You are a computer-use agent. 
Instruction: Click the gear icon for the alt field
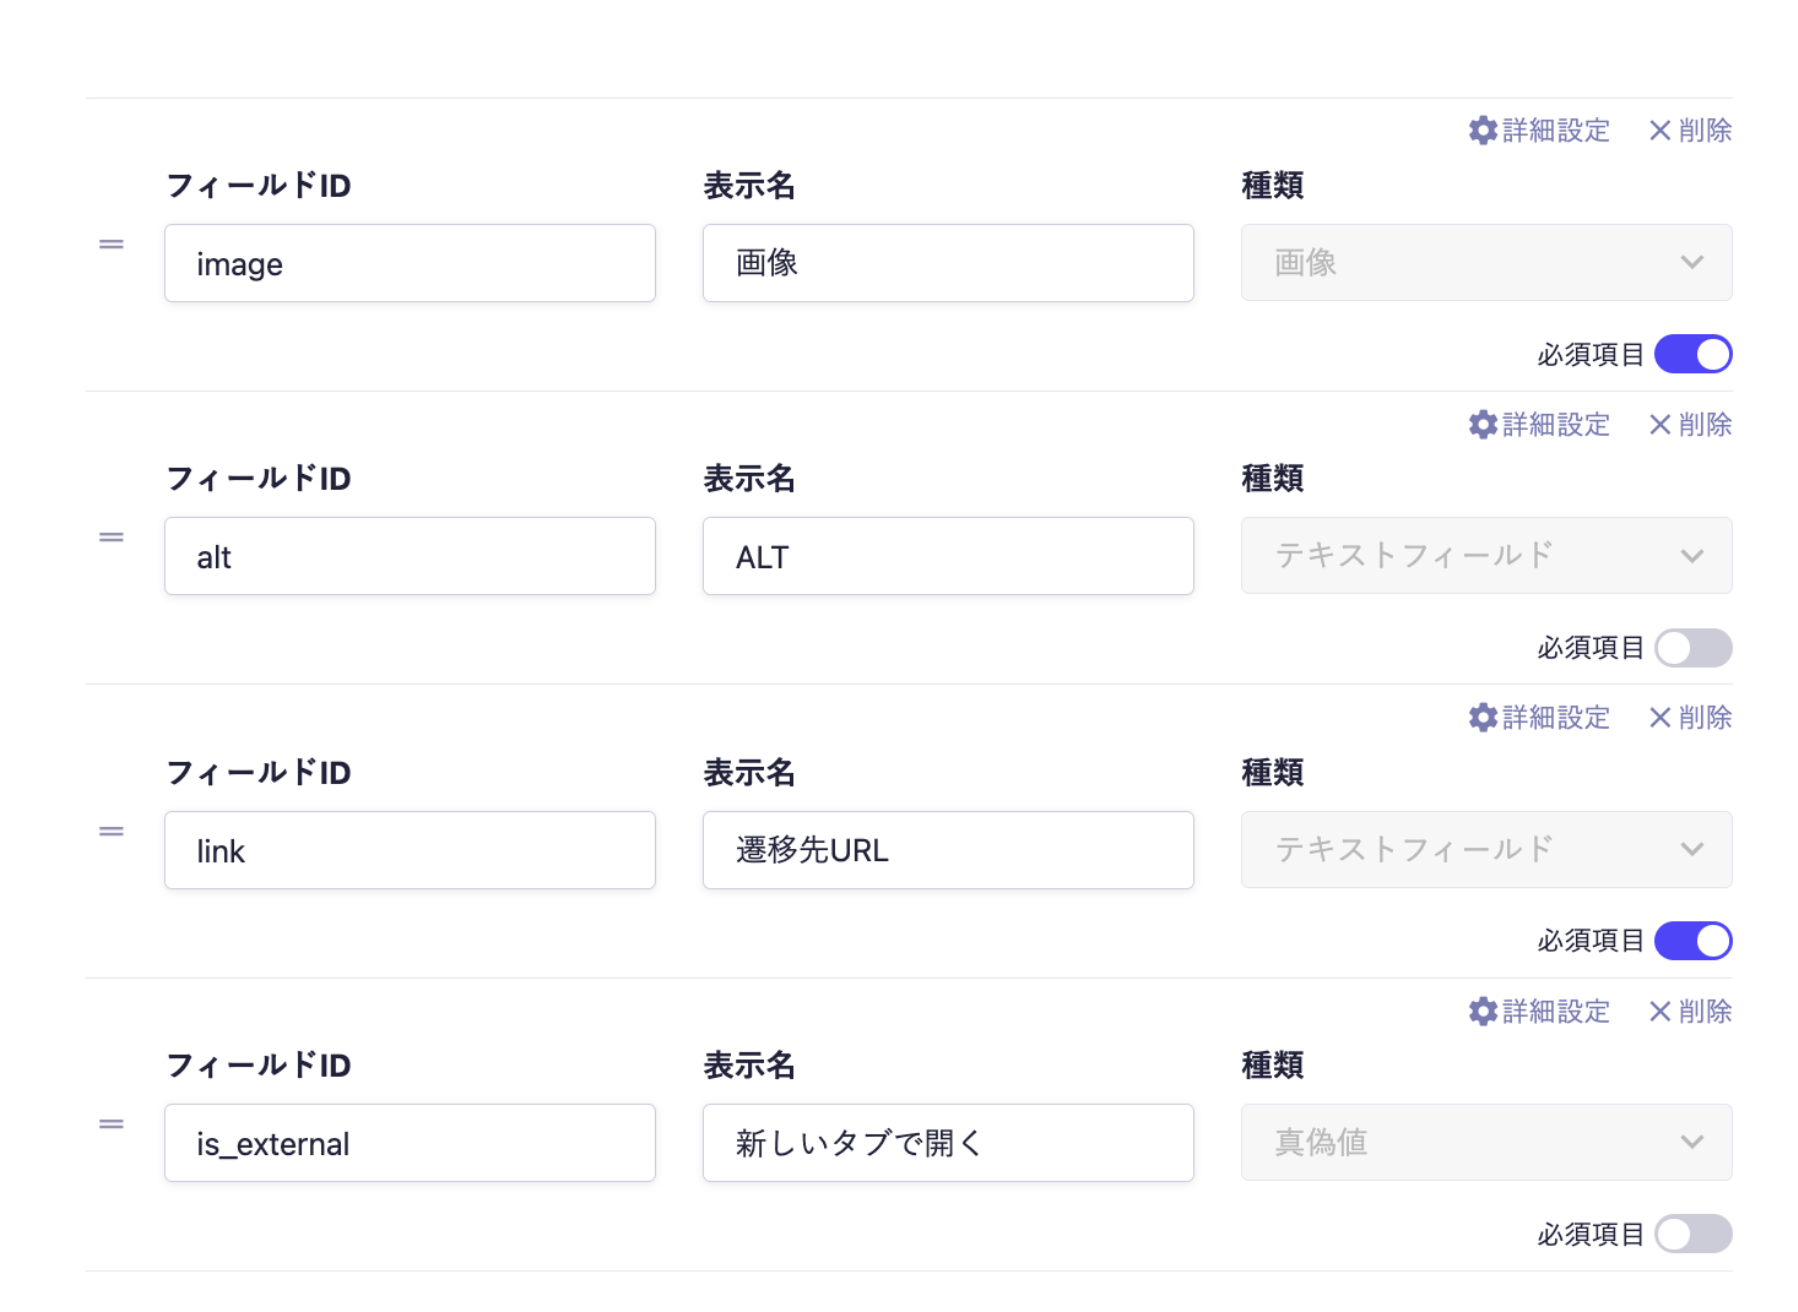pyautogui.click(x=1482, y=425)
